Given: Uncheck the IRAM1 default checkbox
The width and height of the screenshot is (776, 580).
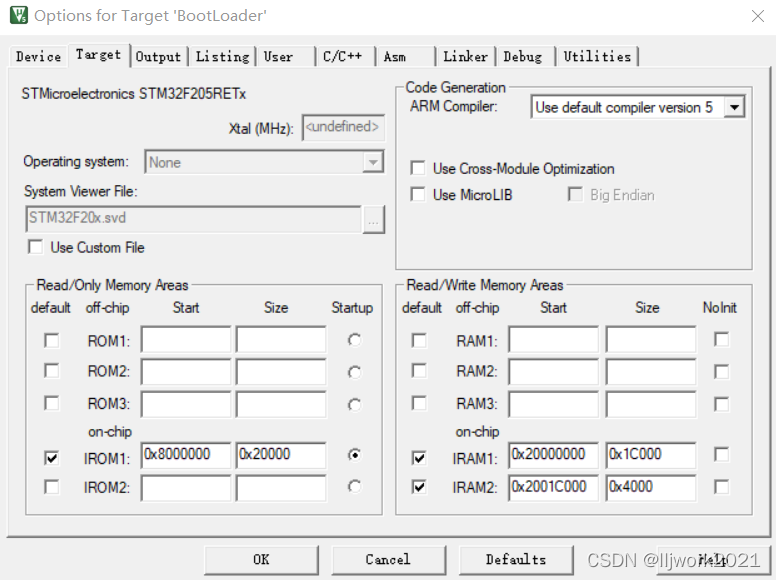Looking at the screenshot, I should 419,458.
